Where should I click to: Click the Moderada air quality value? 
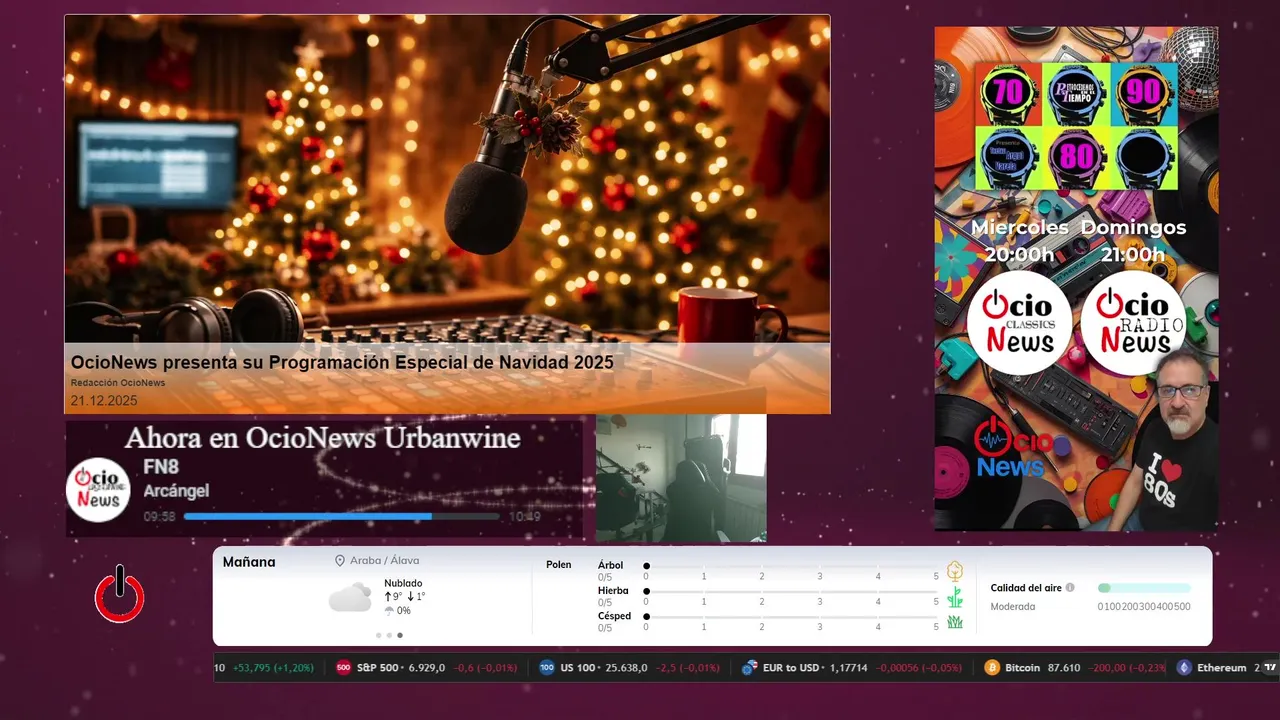tap(1013, 607)
